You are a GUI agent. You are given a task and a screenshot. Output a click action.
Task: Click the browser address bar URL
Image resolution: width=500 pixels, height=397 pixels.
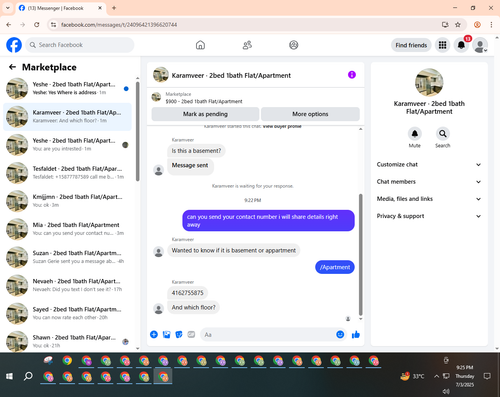[x=119, y=25]
